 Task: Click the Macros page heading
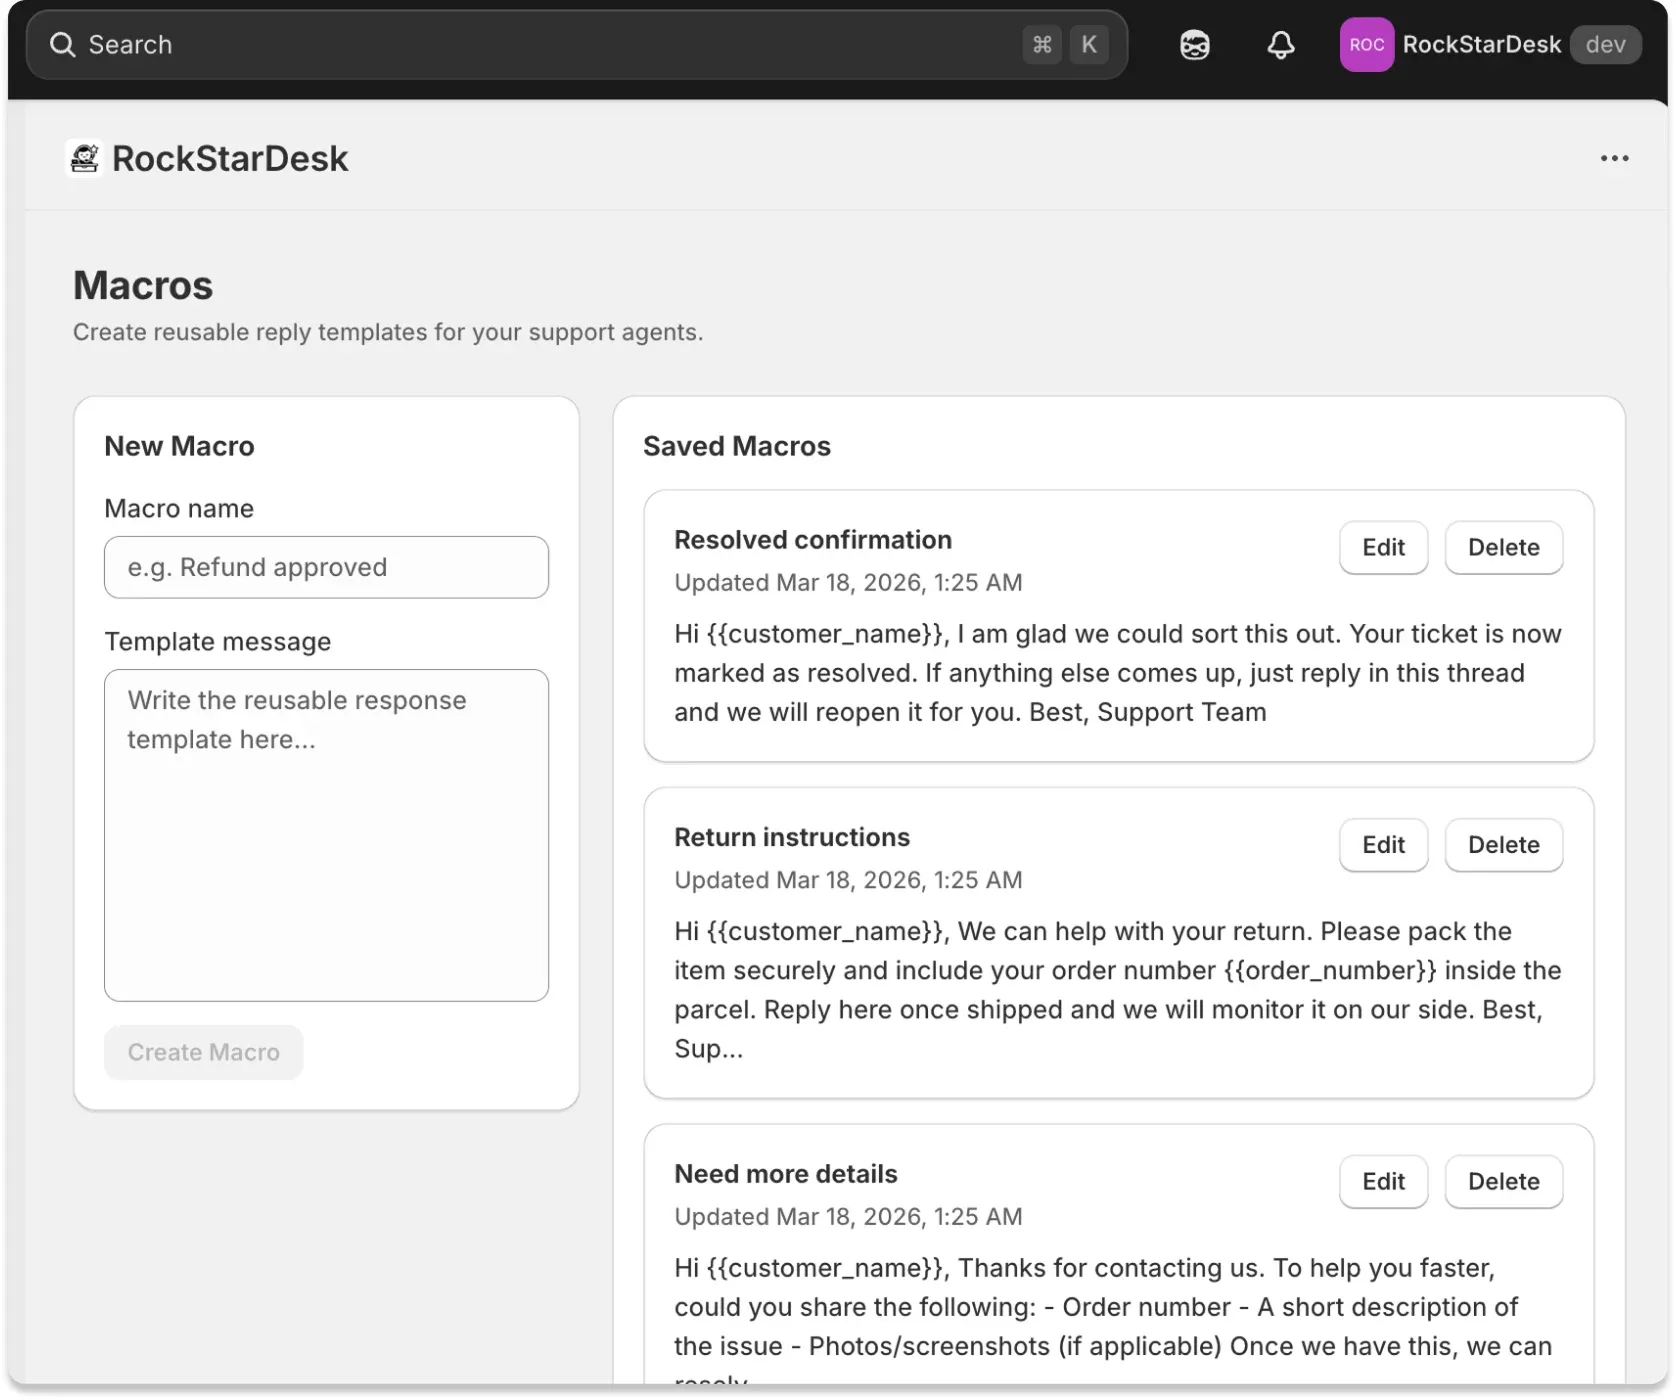(x=143, y=286)
